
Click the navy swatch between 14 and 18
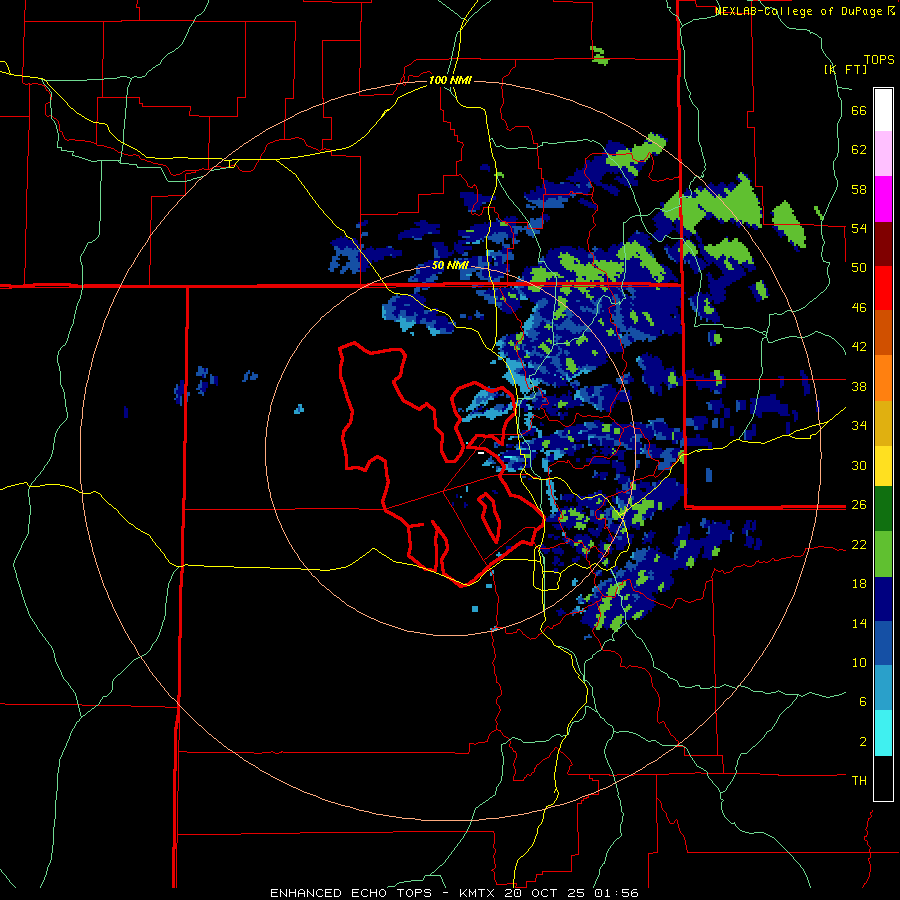pos(883,599)
